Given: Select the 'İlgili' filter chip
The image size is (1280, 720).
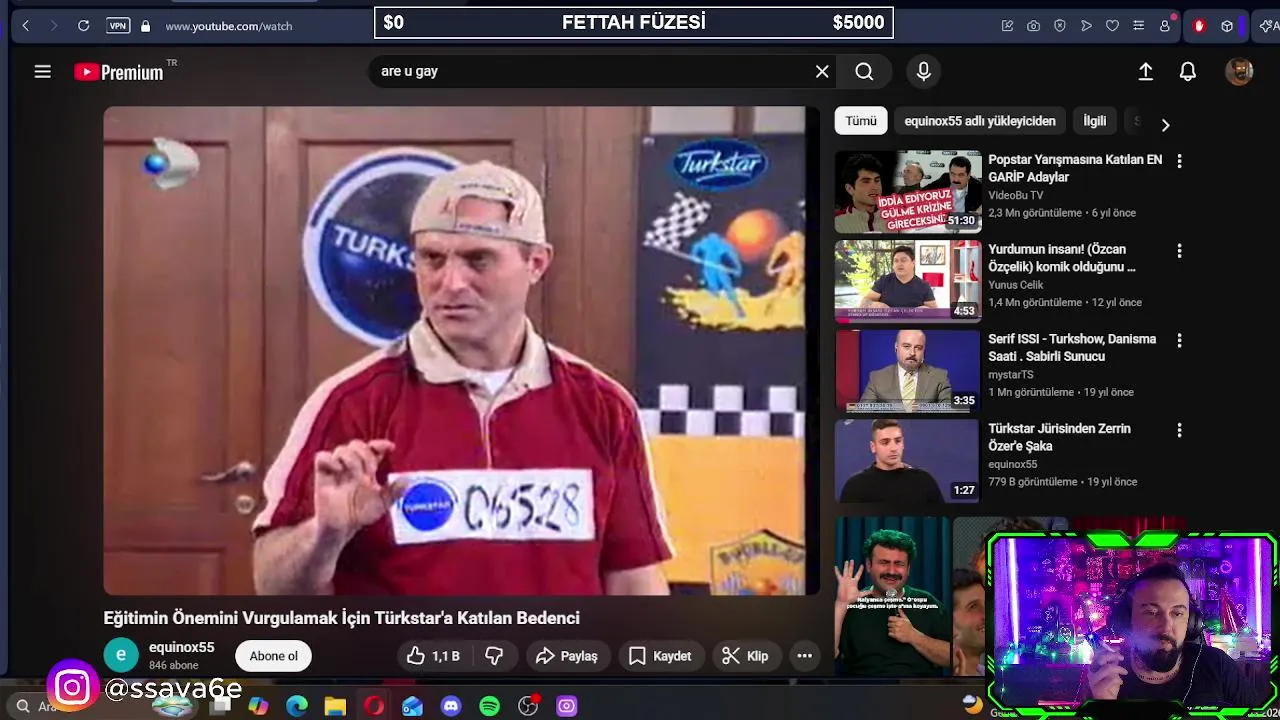Looking at the screenshot, I should coord(1095,121).
